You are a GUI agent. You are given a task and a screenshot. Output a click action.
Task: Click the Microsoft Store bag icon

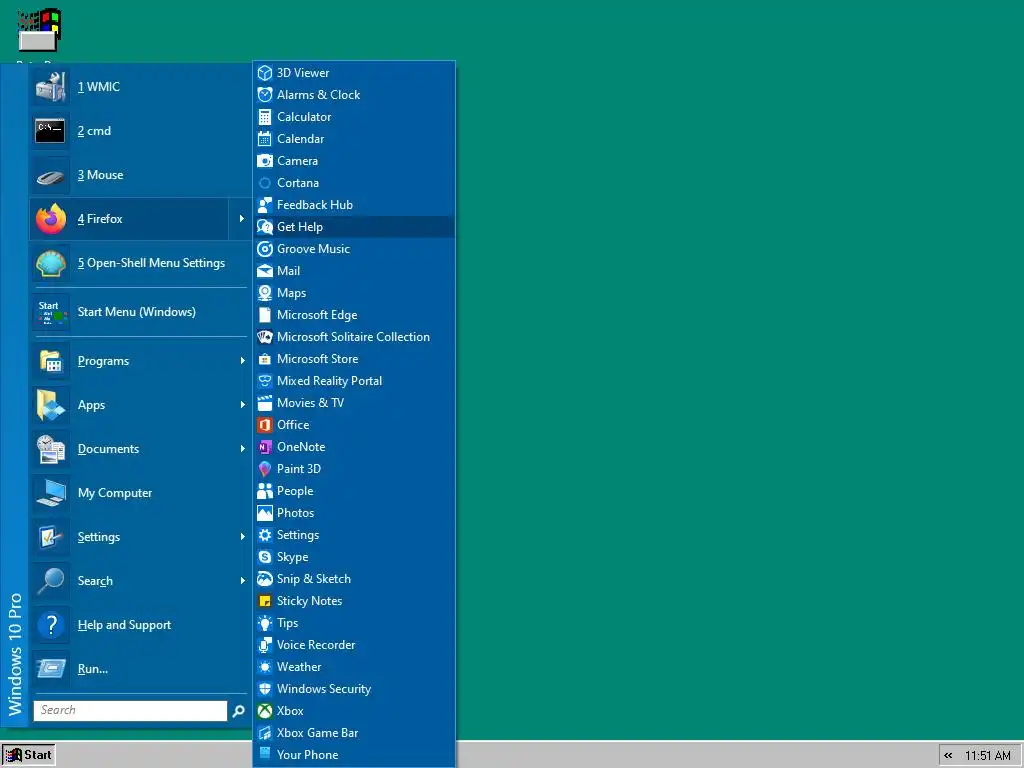(x=264, y=359)
